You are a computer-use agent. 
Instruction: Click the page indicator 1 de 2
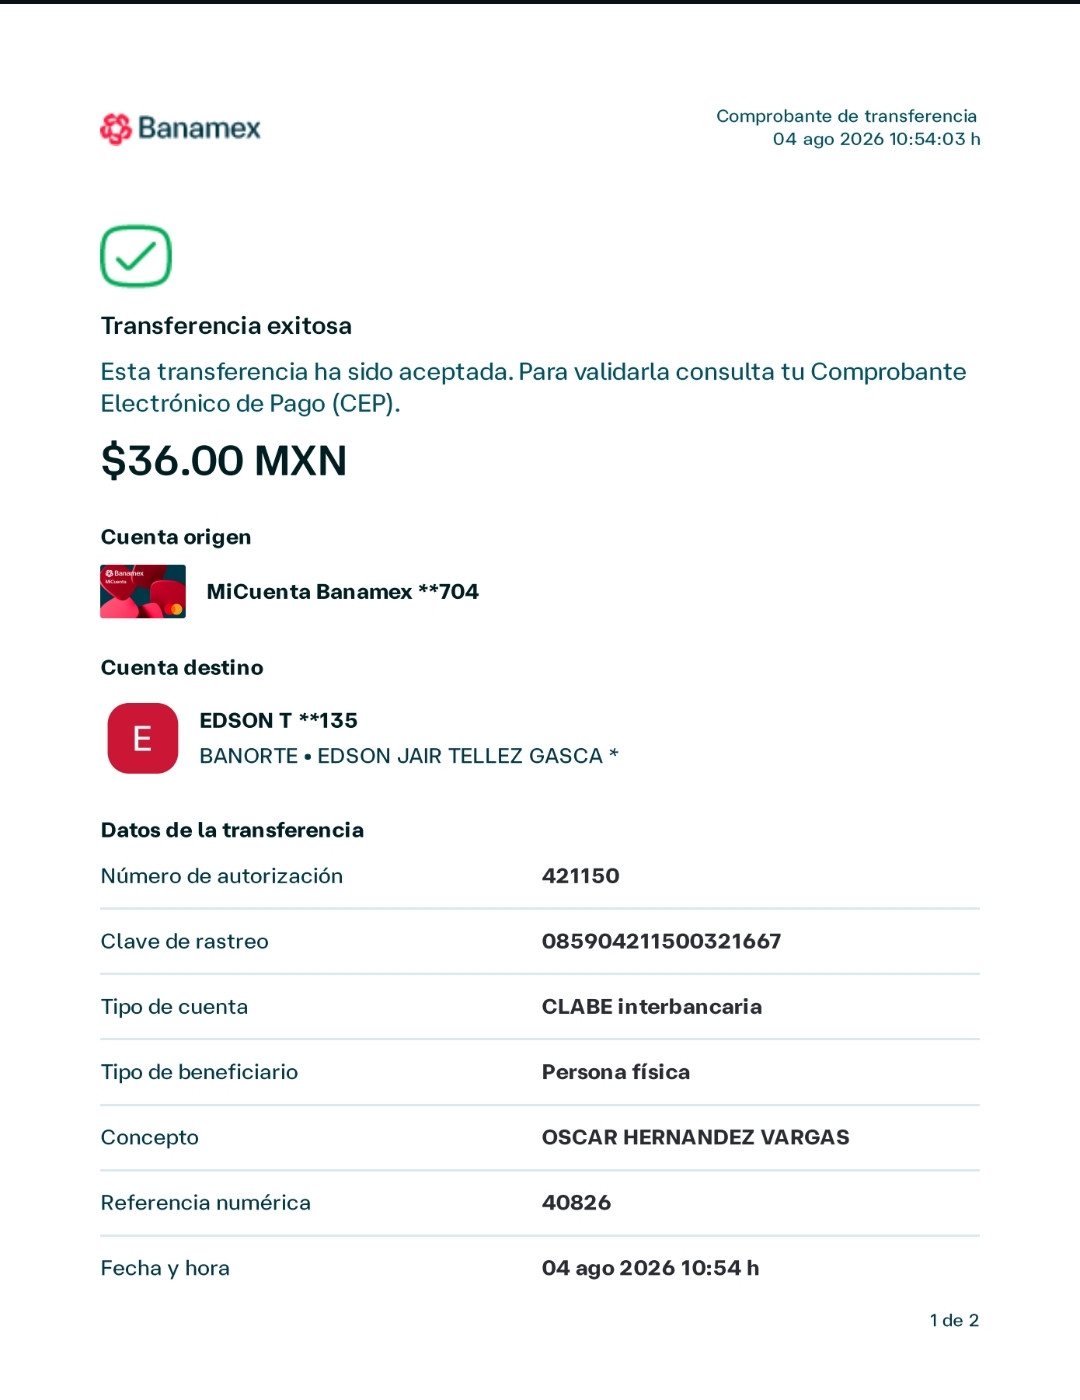[954, 1320]
